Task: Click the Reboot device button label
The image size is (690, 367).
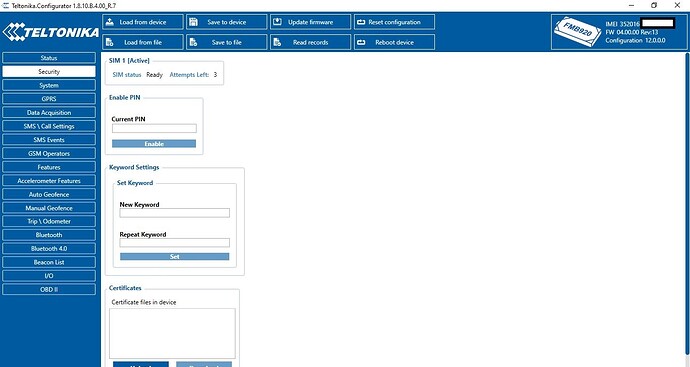Action: (394, 42)
